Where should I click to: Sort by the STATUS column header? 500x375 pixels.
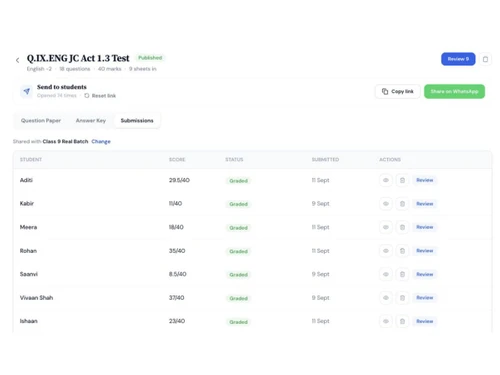coord(234,160)
